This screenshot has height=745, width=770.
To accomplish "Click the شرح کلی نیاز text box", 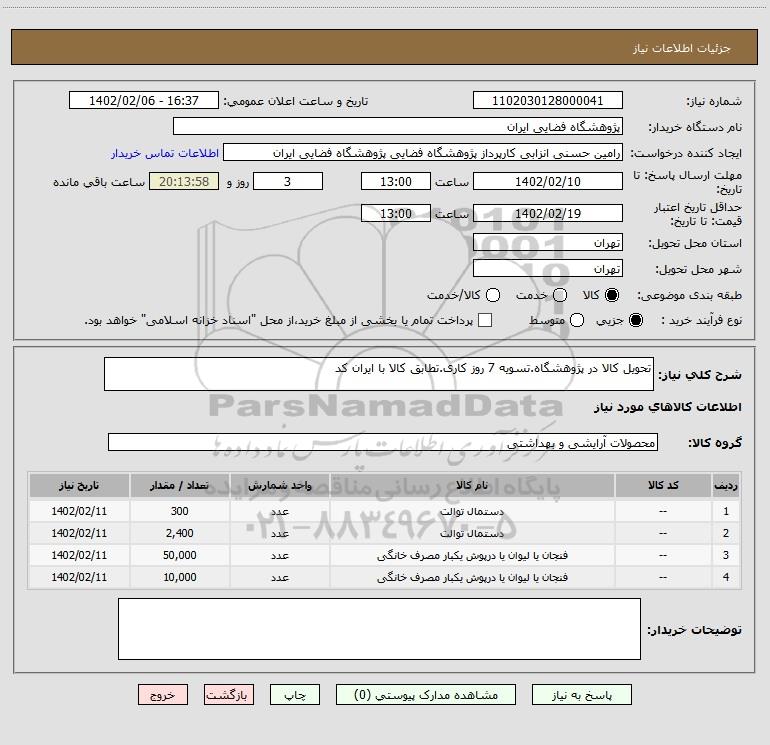I will (379, 374).
